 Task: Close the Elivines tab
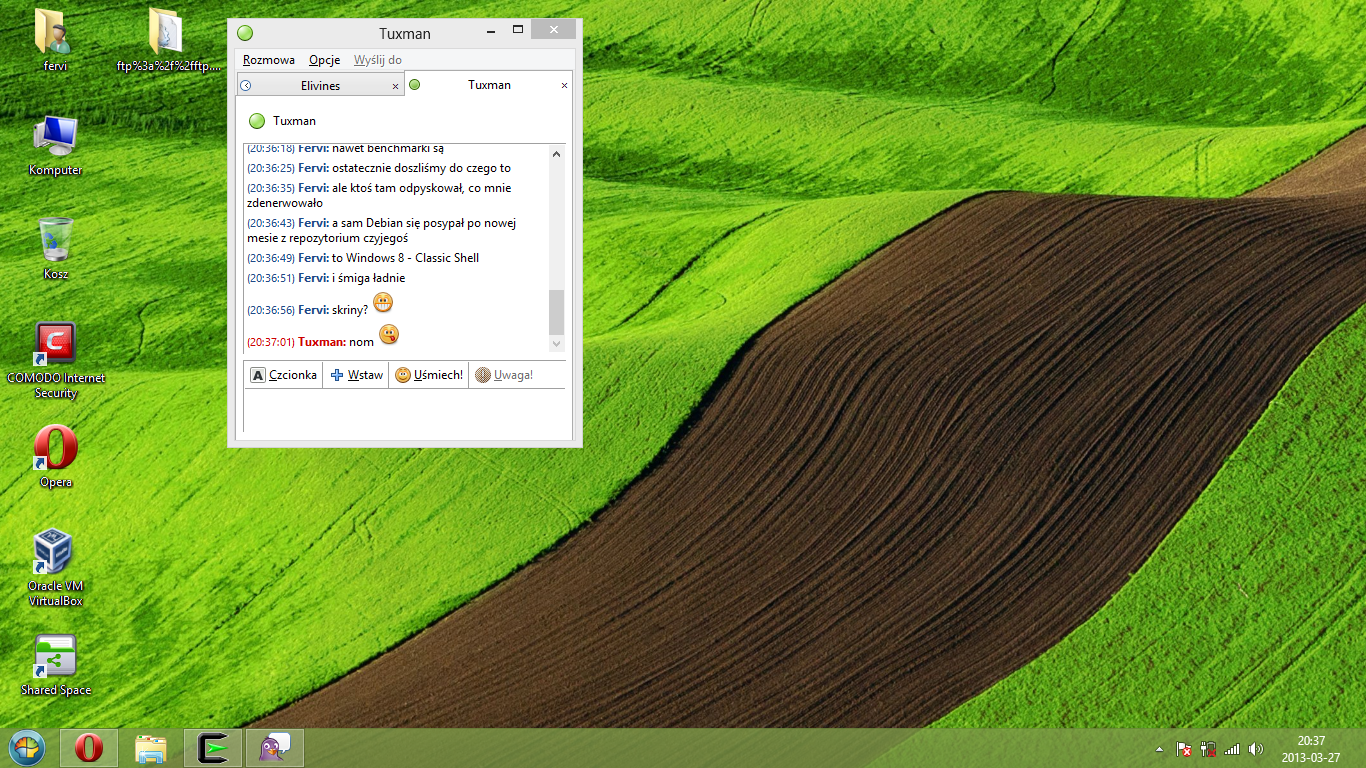[395, 87]
